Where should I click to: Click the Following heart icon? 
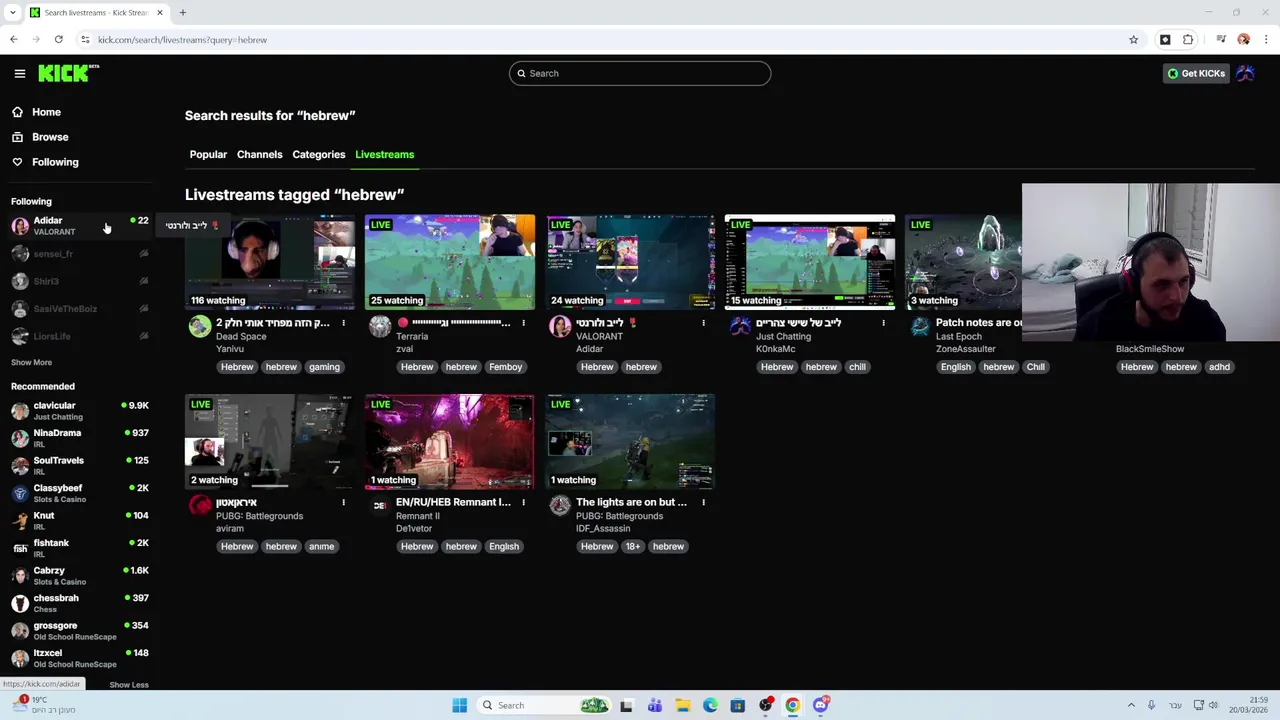coord(17,162)
